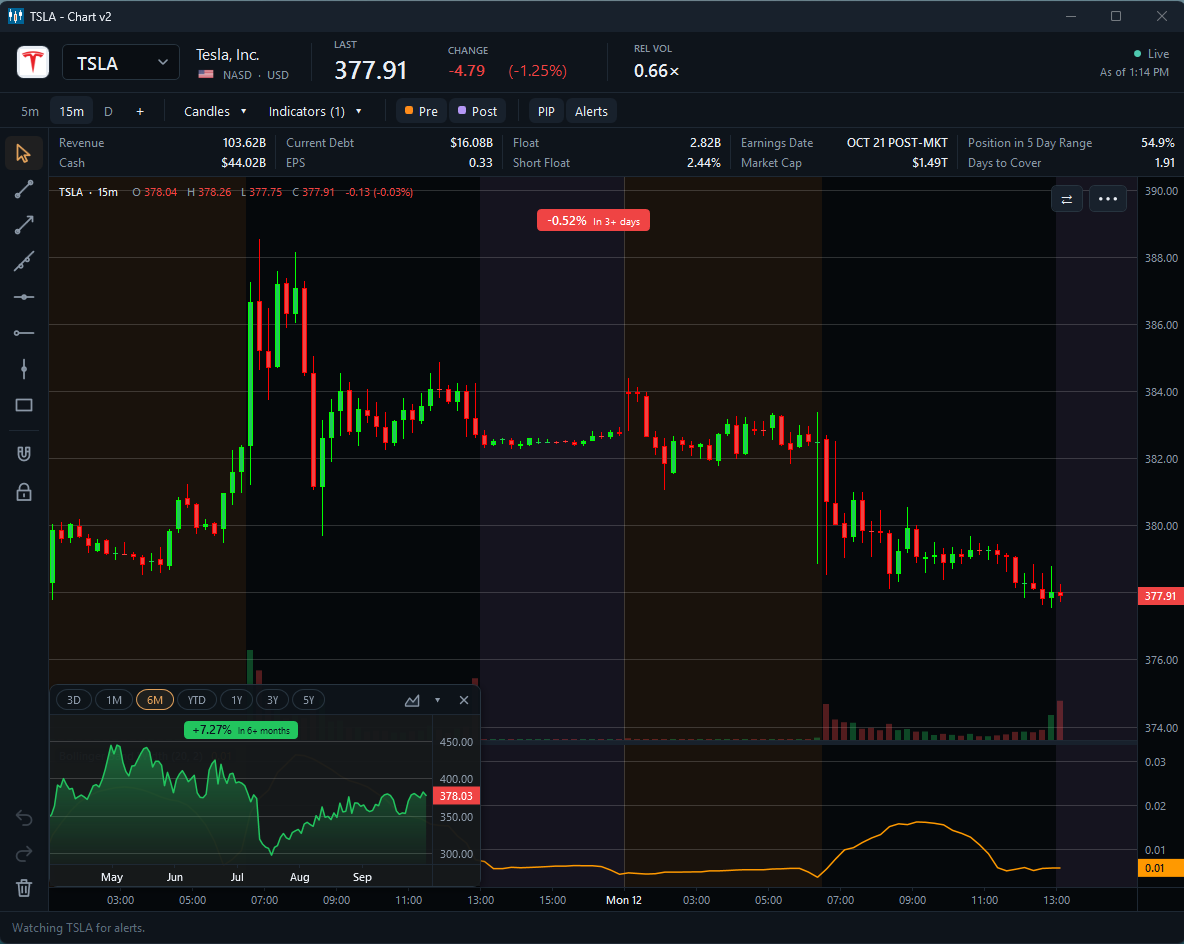
Task: Click the -0.52% in 3+ days badge
Action: 594,221
